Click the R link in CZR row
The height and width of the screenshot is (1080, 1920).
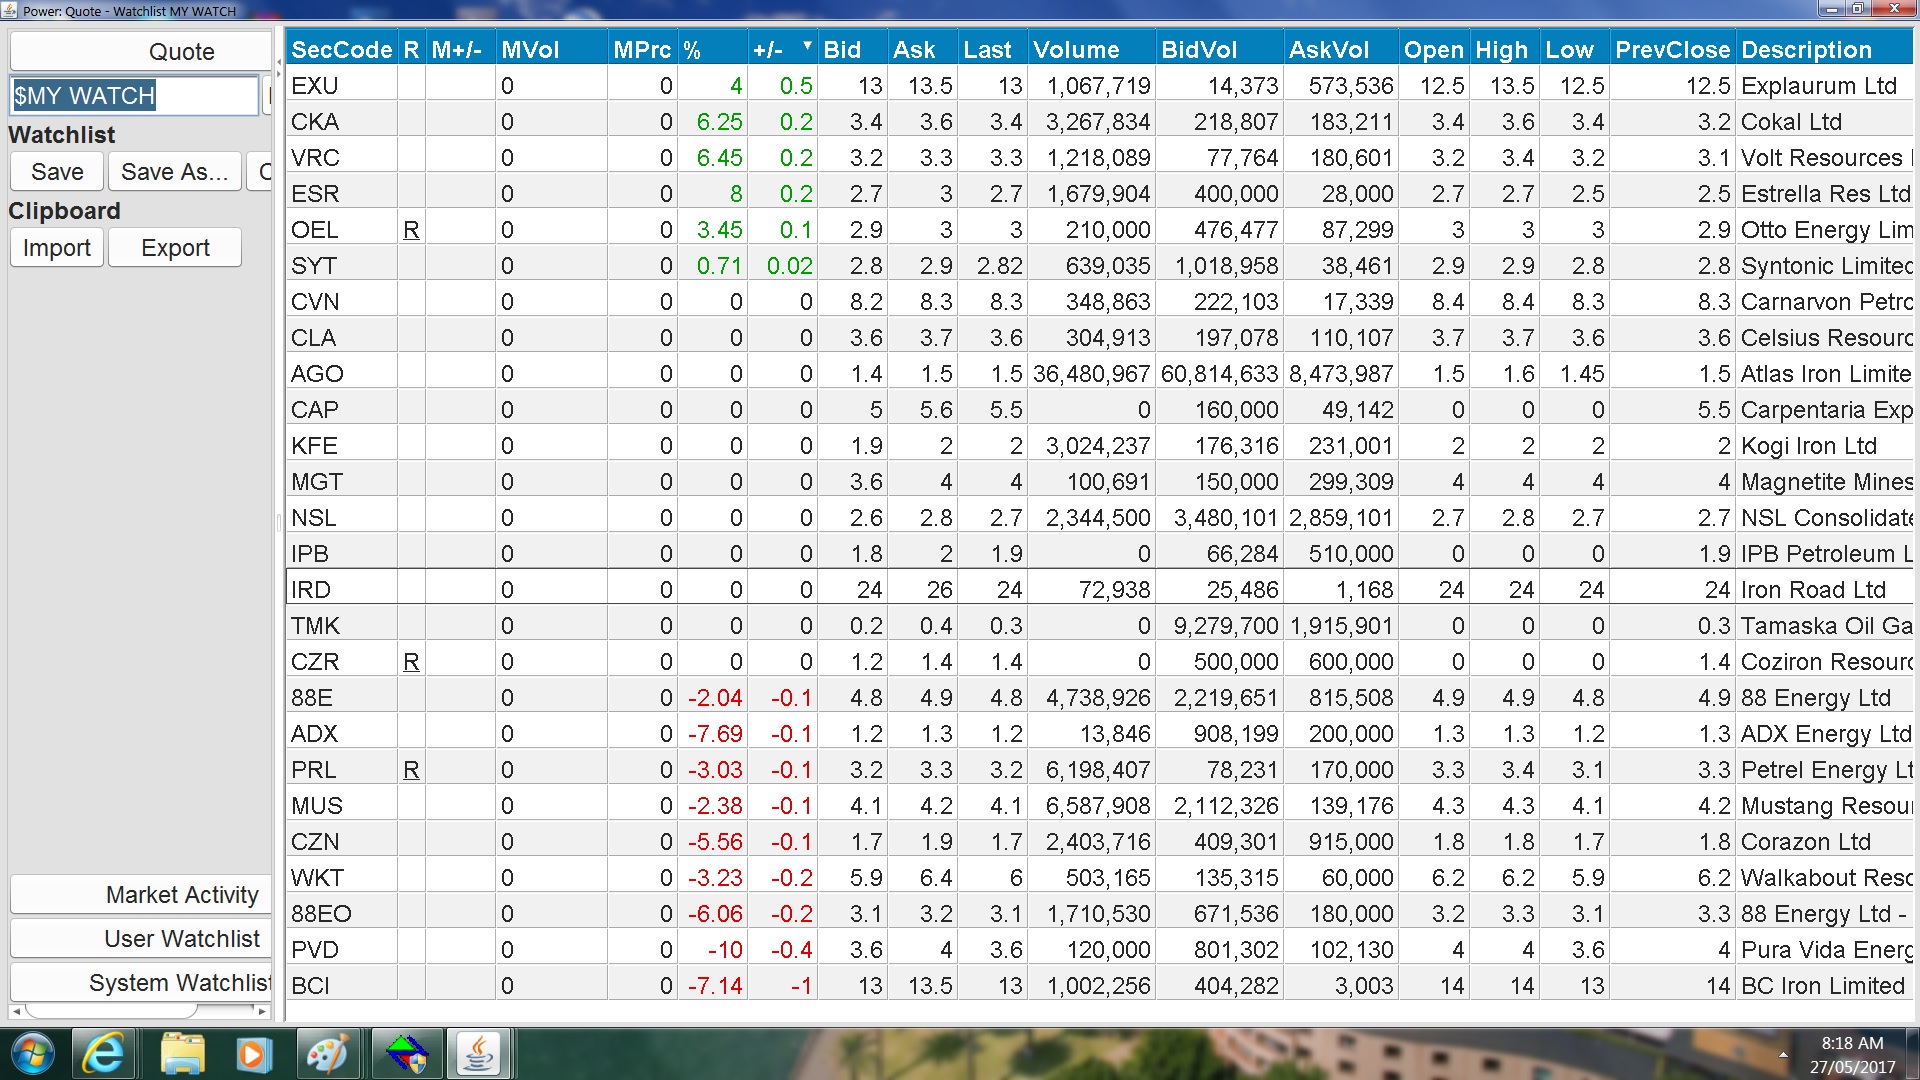tap(411, 662)
